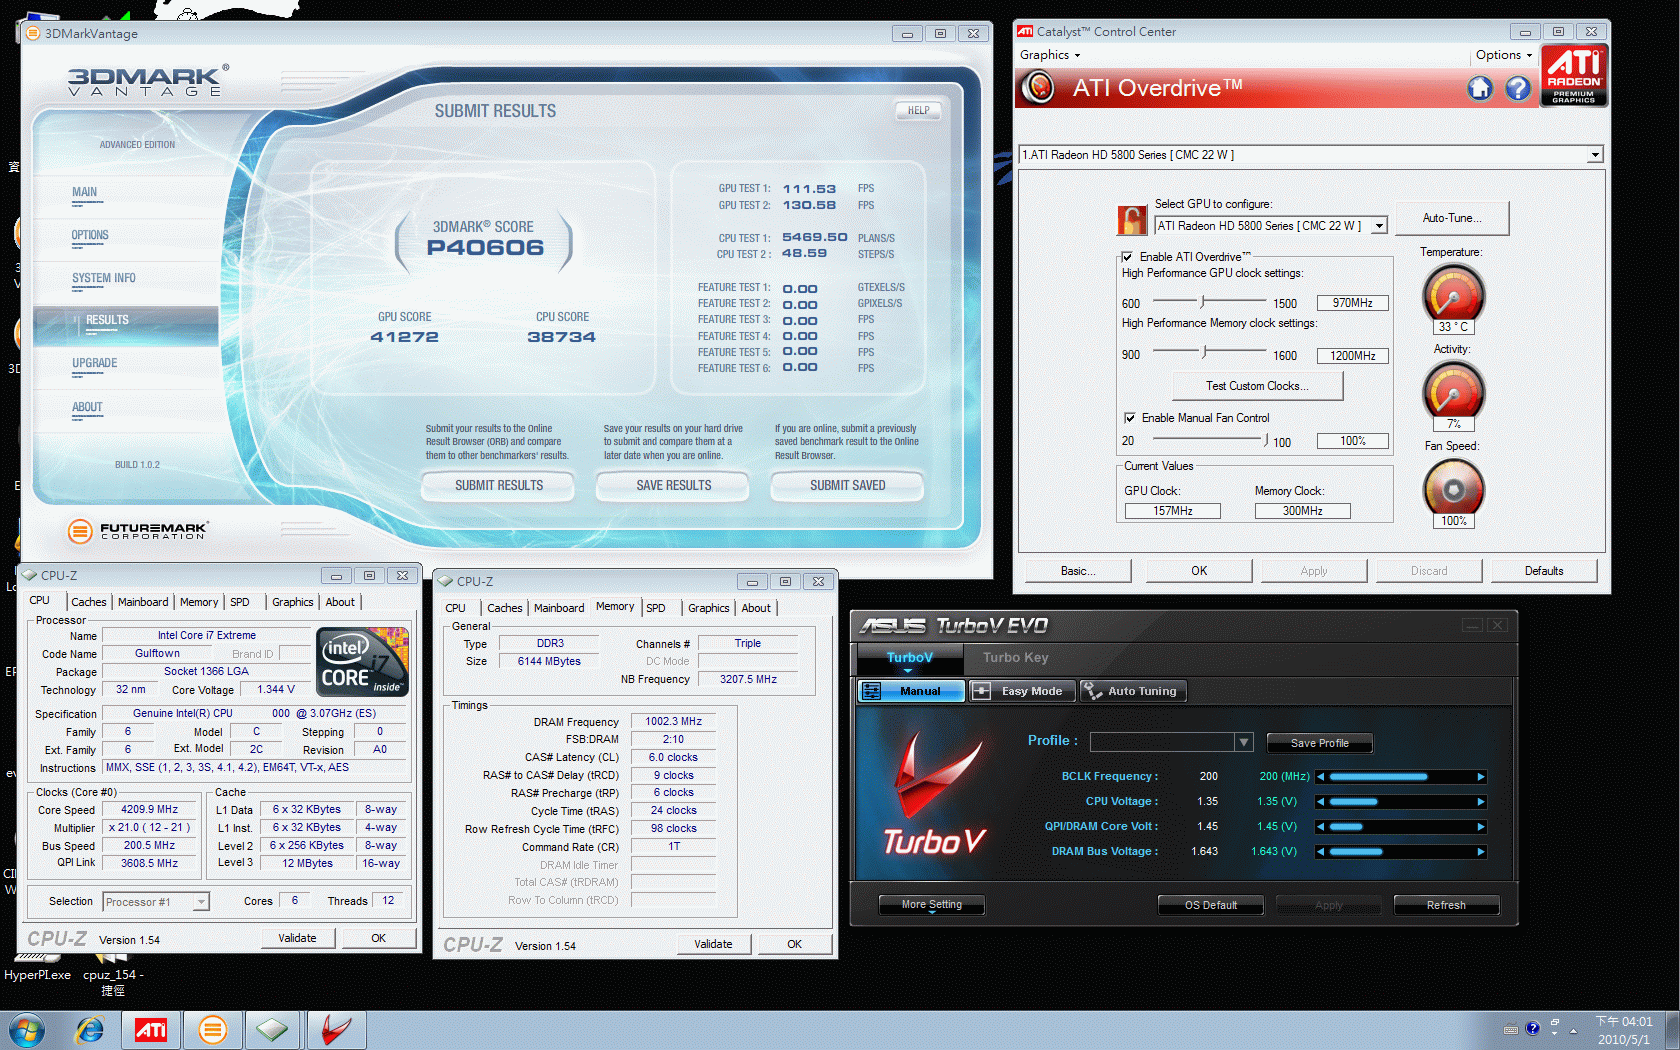Open the Windows Start orb

pyautogui.click(x=26, y=1030)
